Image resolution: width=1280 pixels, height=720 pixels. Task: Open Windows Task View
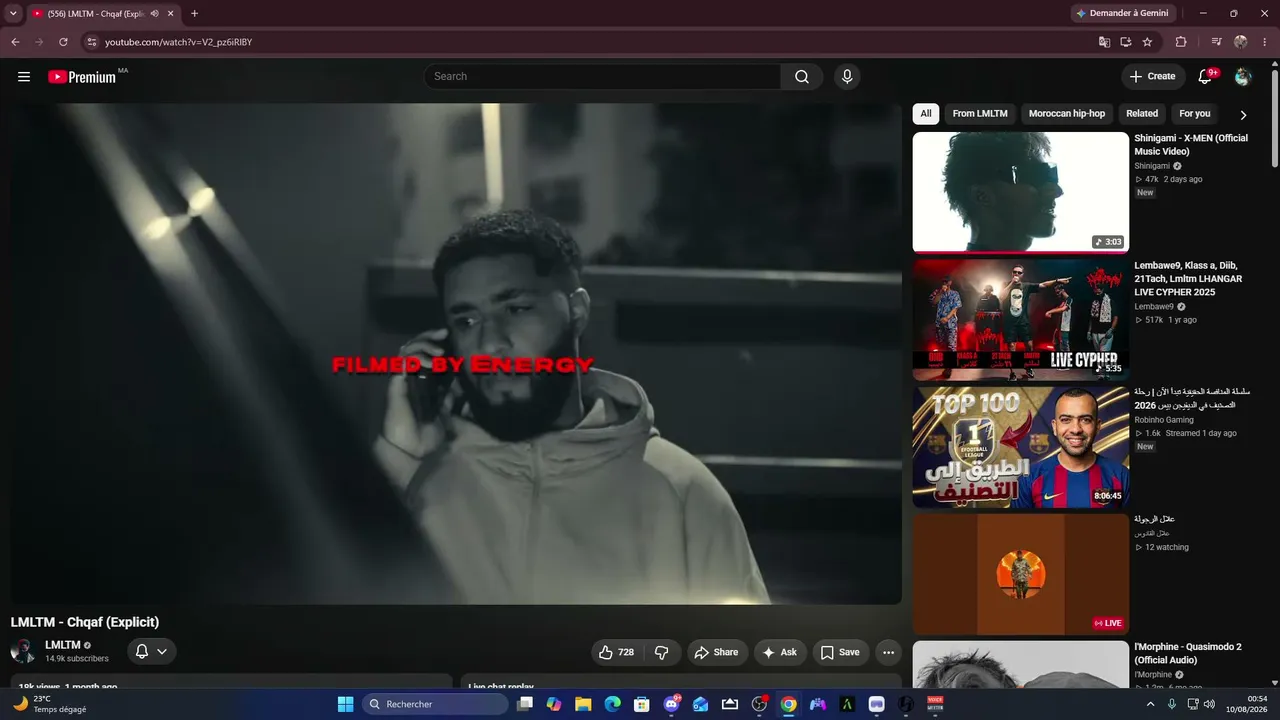tap(524, 704)
